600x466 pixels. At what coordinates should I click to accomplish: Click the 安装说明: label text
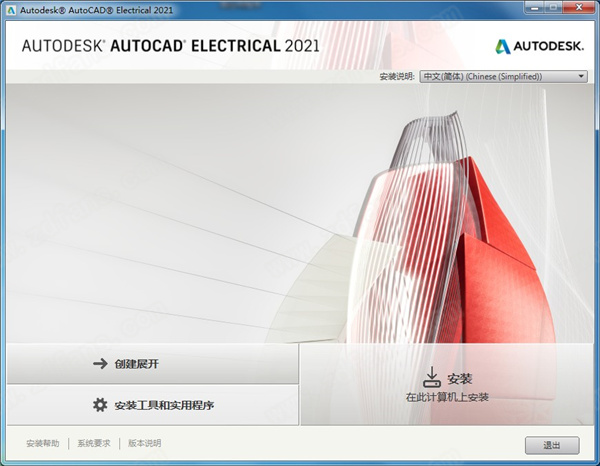tap(397, 77)
